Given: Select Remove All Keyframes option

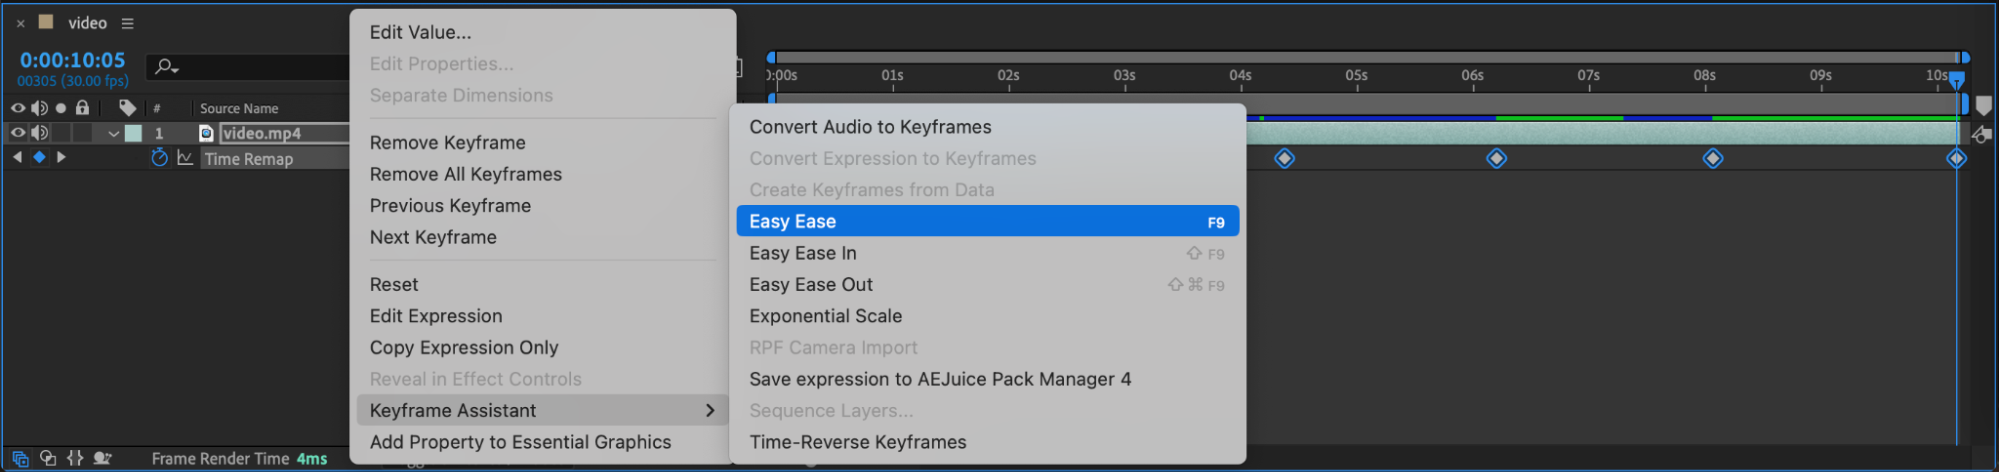Looking at the screenshot, I should [465, 174].
